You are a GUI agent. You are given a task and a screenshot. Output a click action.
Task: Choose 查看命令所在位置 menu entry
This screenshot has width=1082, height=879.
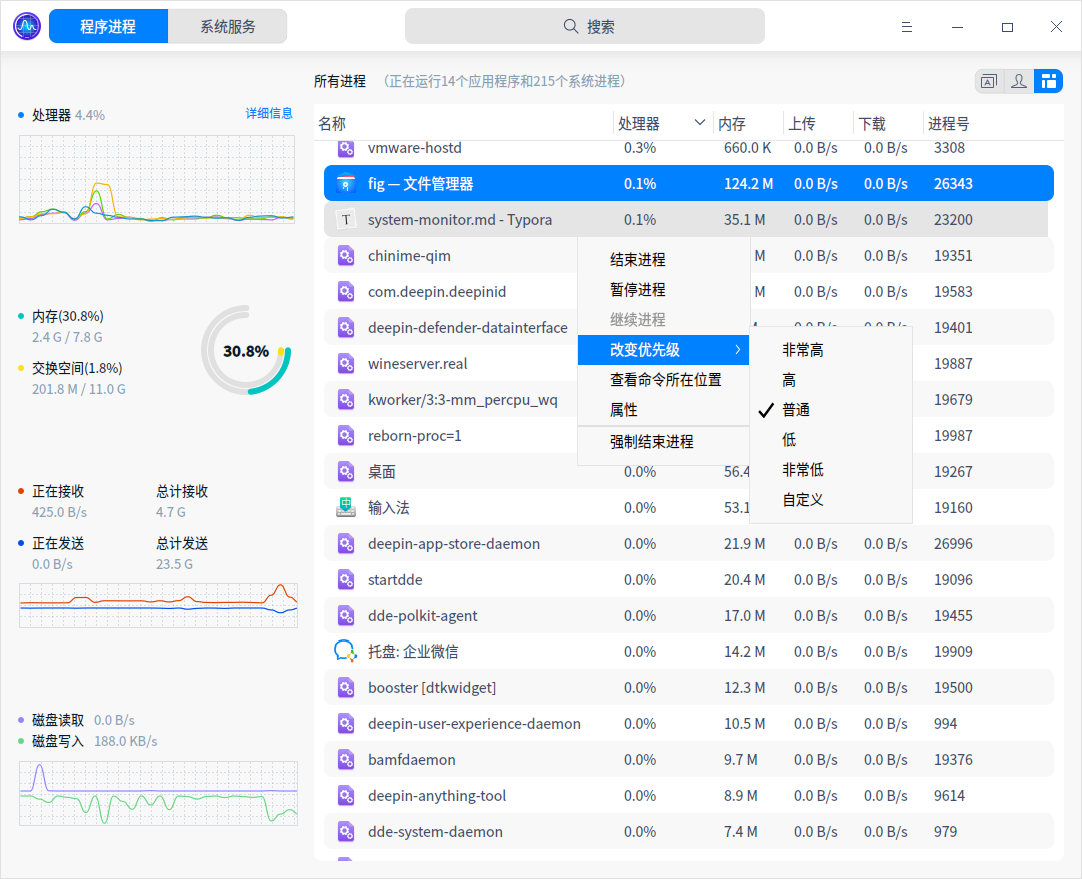click(663, 379)
